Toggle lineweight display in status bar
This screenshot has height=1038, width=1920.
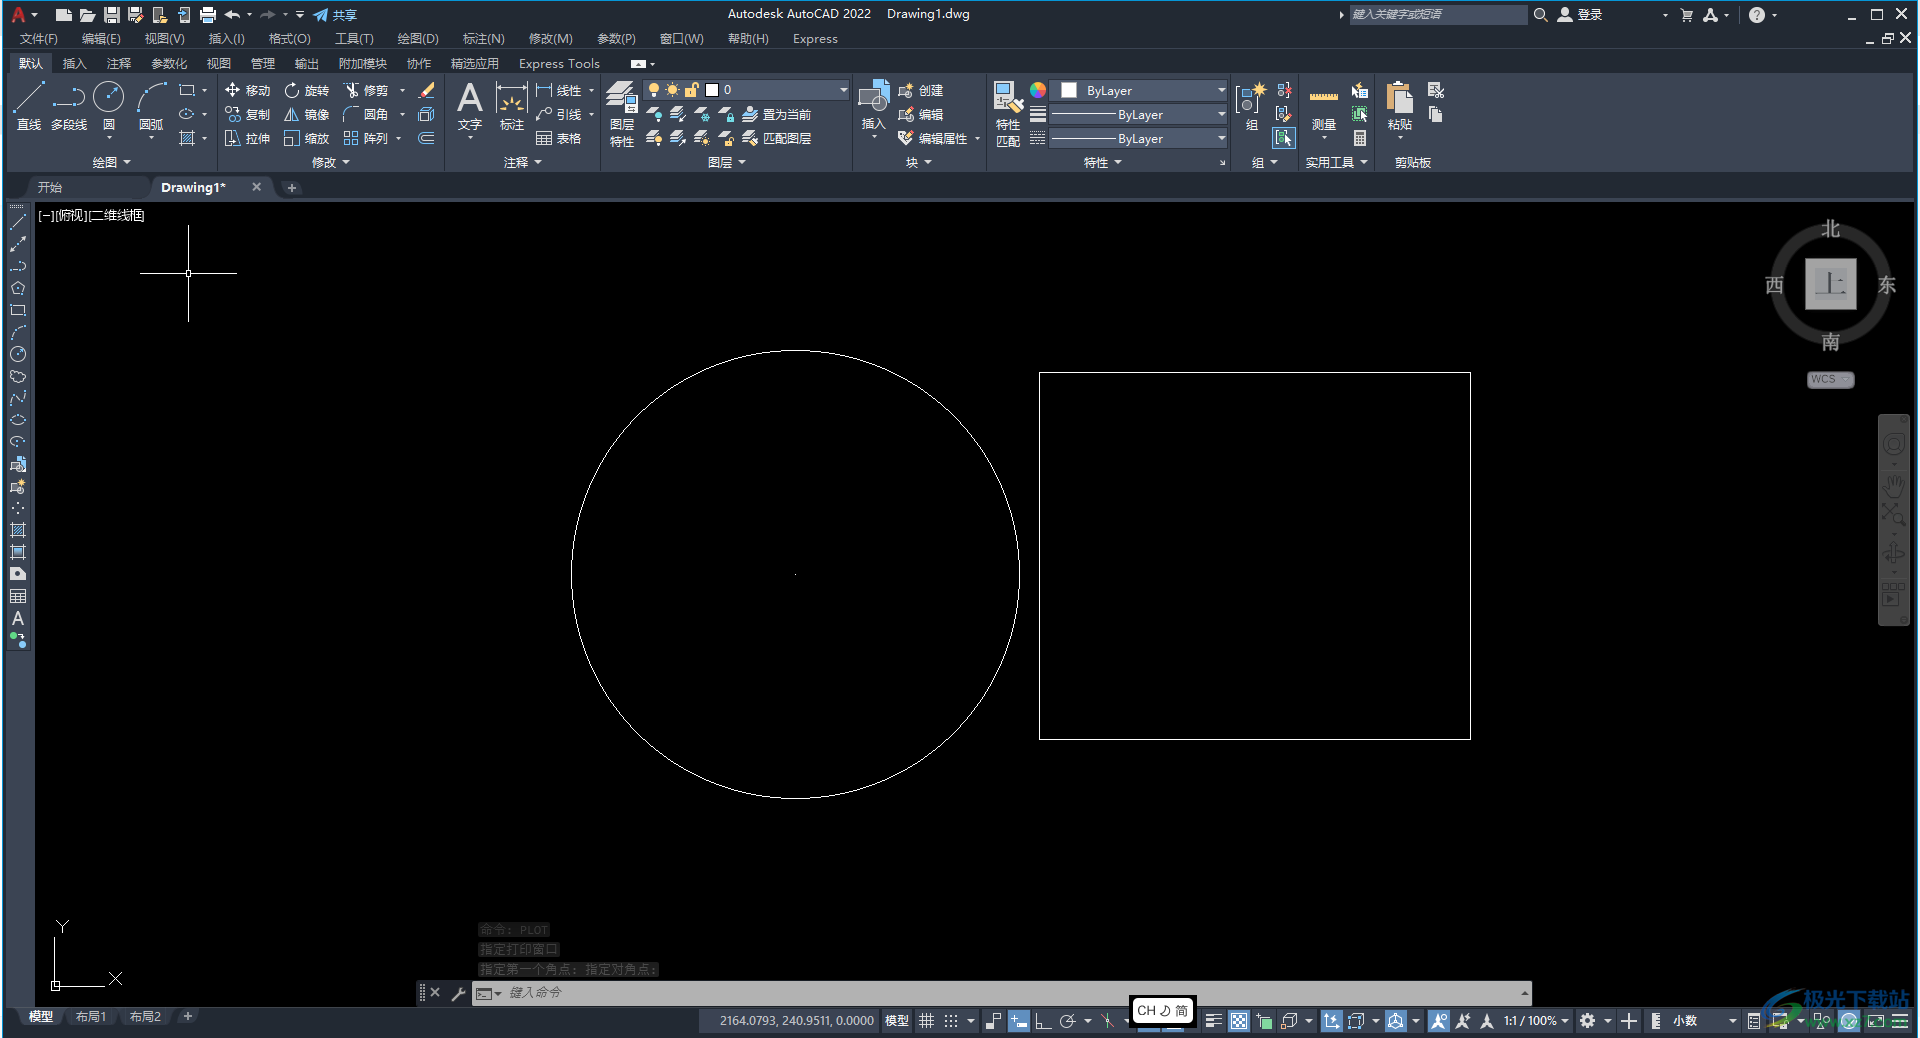[x=1213, y=1021]
